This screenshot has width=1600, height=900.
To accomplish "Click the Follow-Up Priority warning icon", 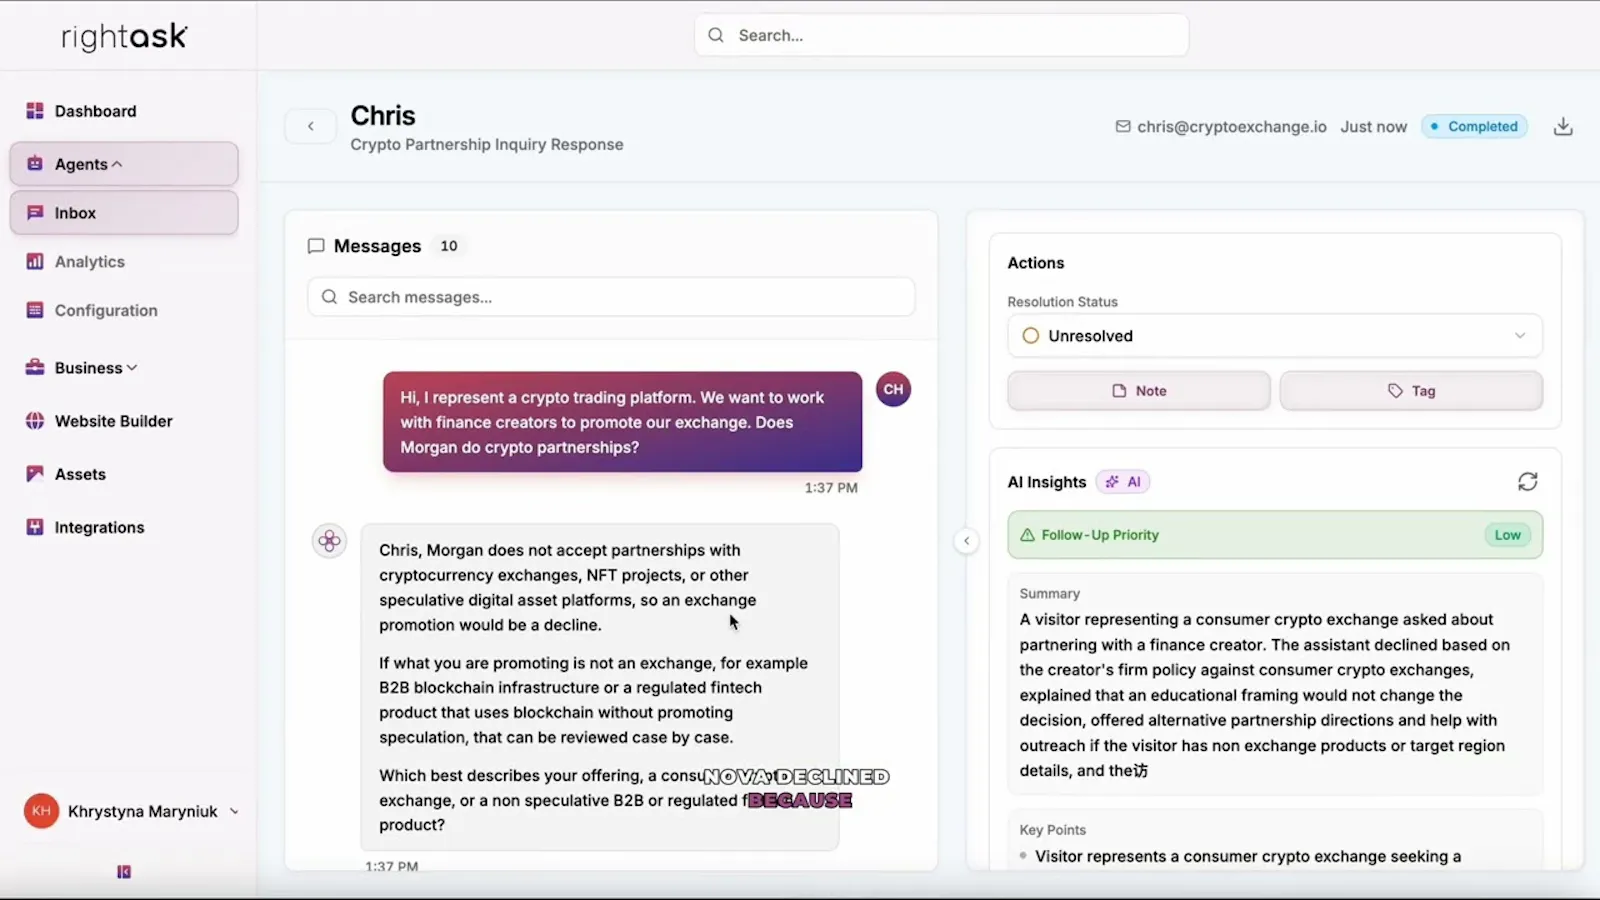I will pyautogui.click(x=1027, y=535).
